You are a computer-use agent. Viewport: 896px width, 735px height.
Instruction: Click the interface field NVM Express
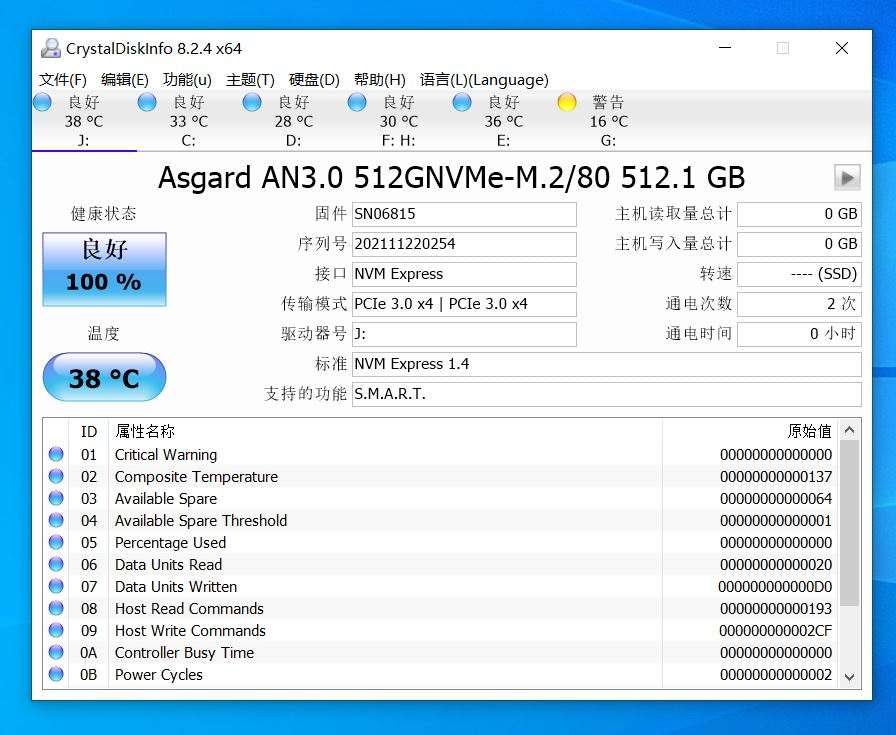pyautogui.click(x=464, y=274)
